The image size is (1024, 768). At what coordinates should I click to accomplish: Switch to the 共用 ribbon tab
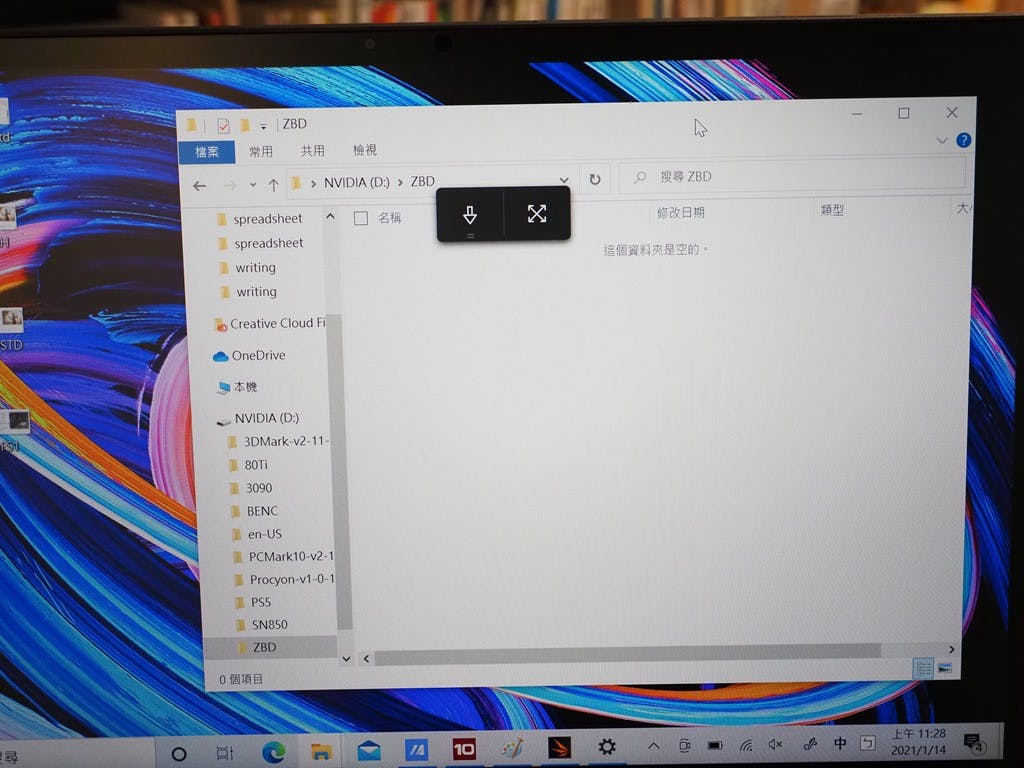coord(313,151)
